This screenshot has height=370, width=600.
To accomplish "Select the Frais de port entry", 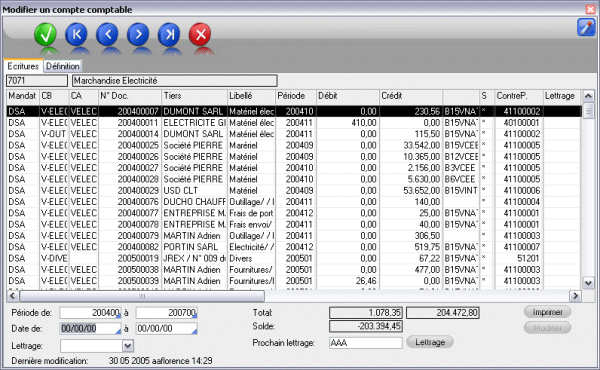I will pos(293,213).
